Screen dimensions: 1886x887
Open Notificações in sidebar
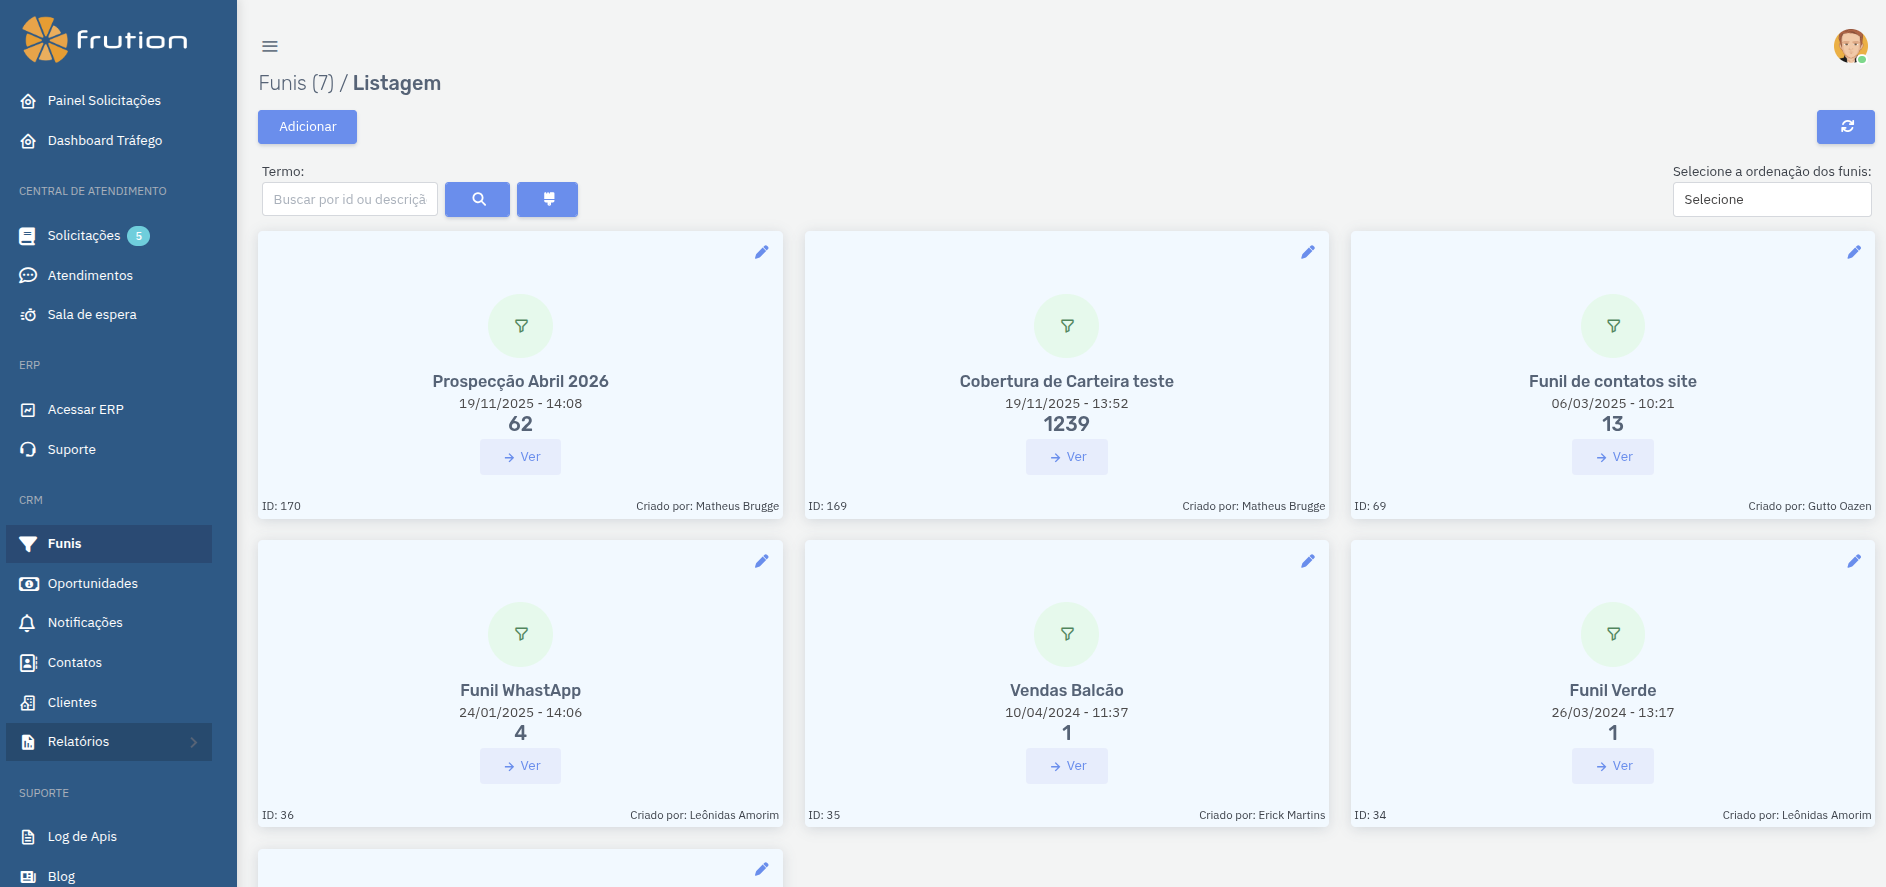coord(108,623)
